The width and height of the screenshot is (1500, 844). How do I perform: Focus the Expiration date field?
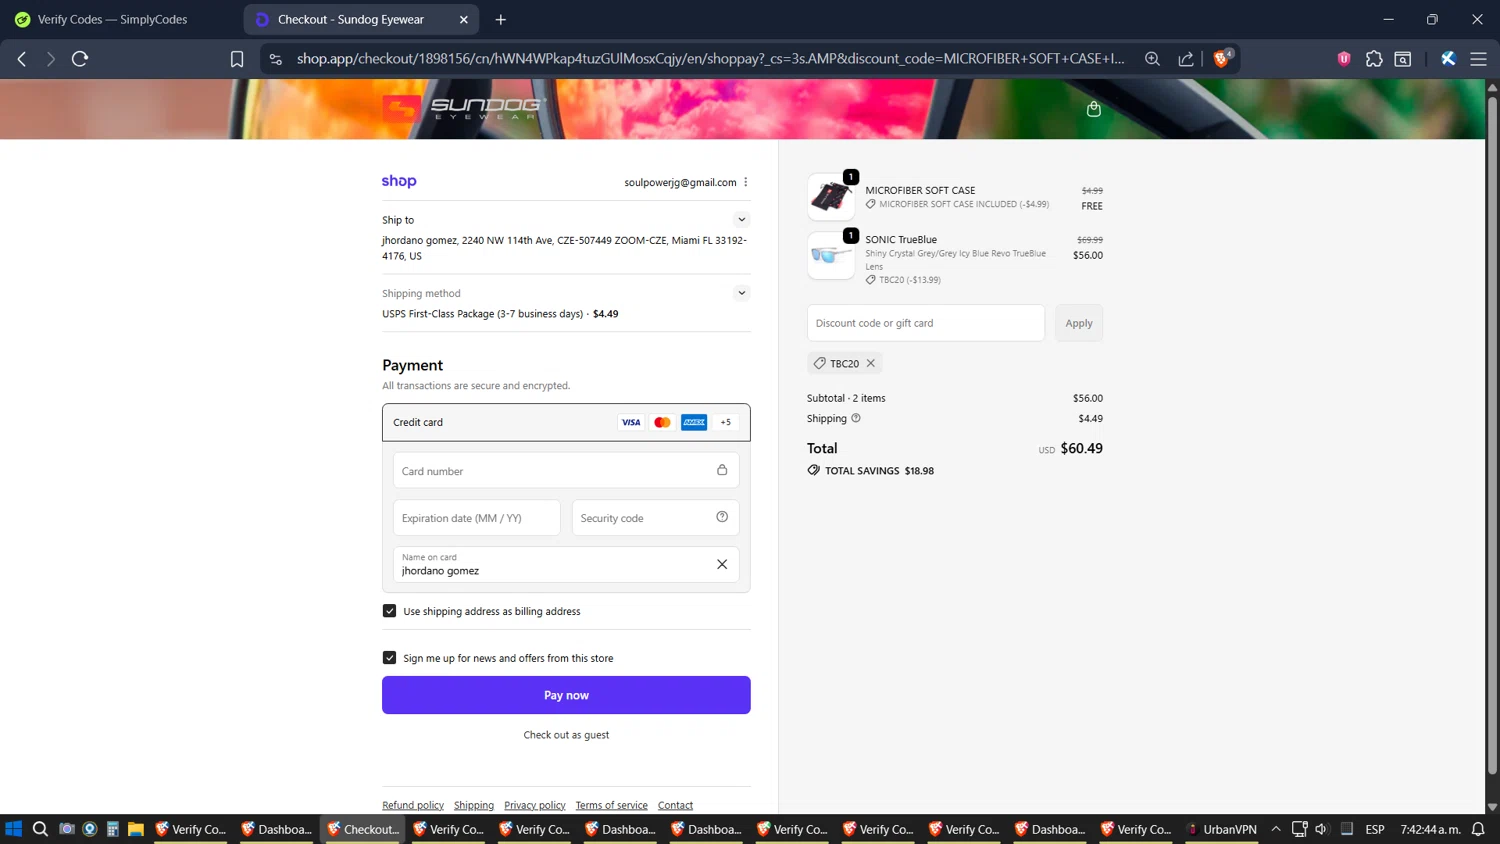477,517
